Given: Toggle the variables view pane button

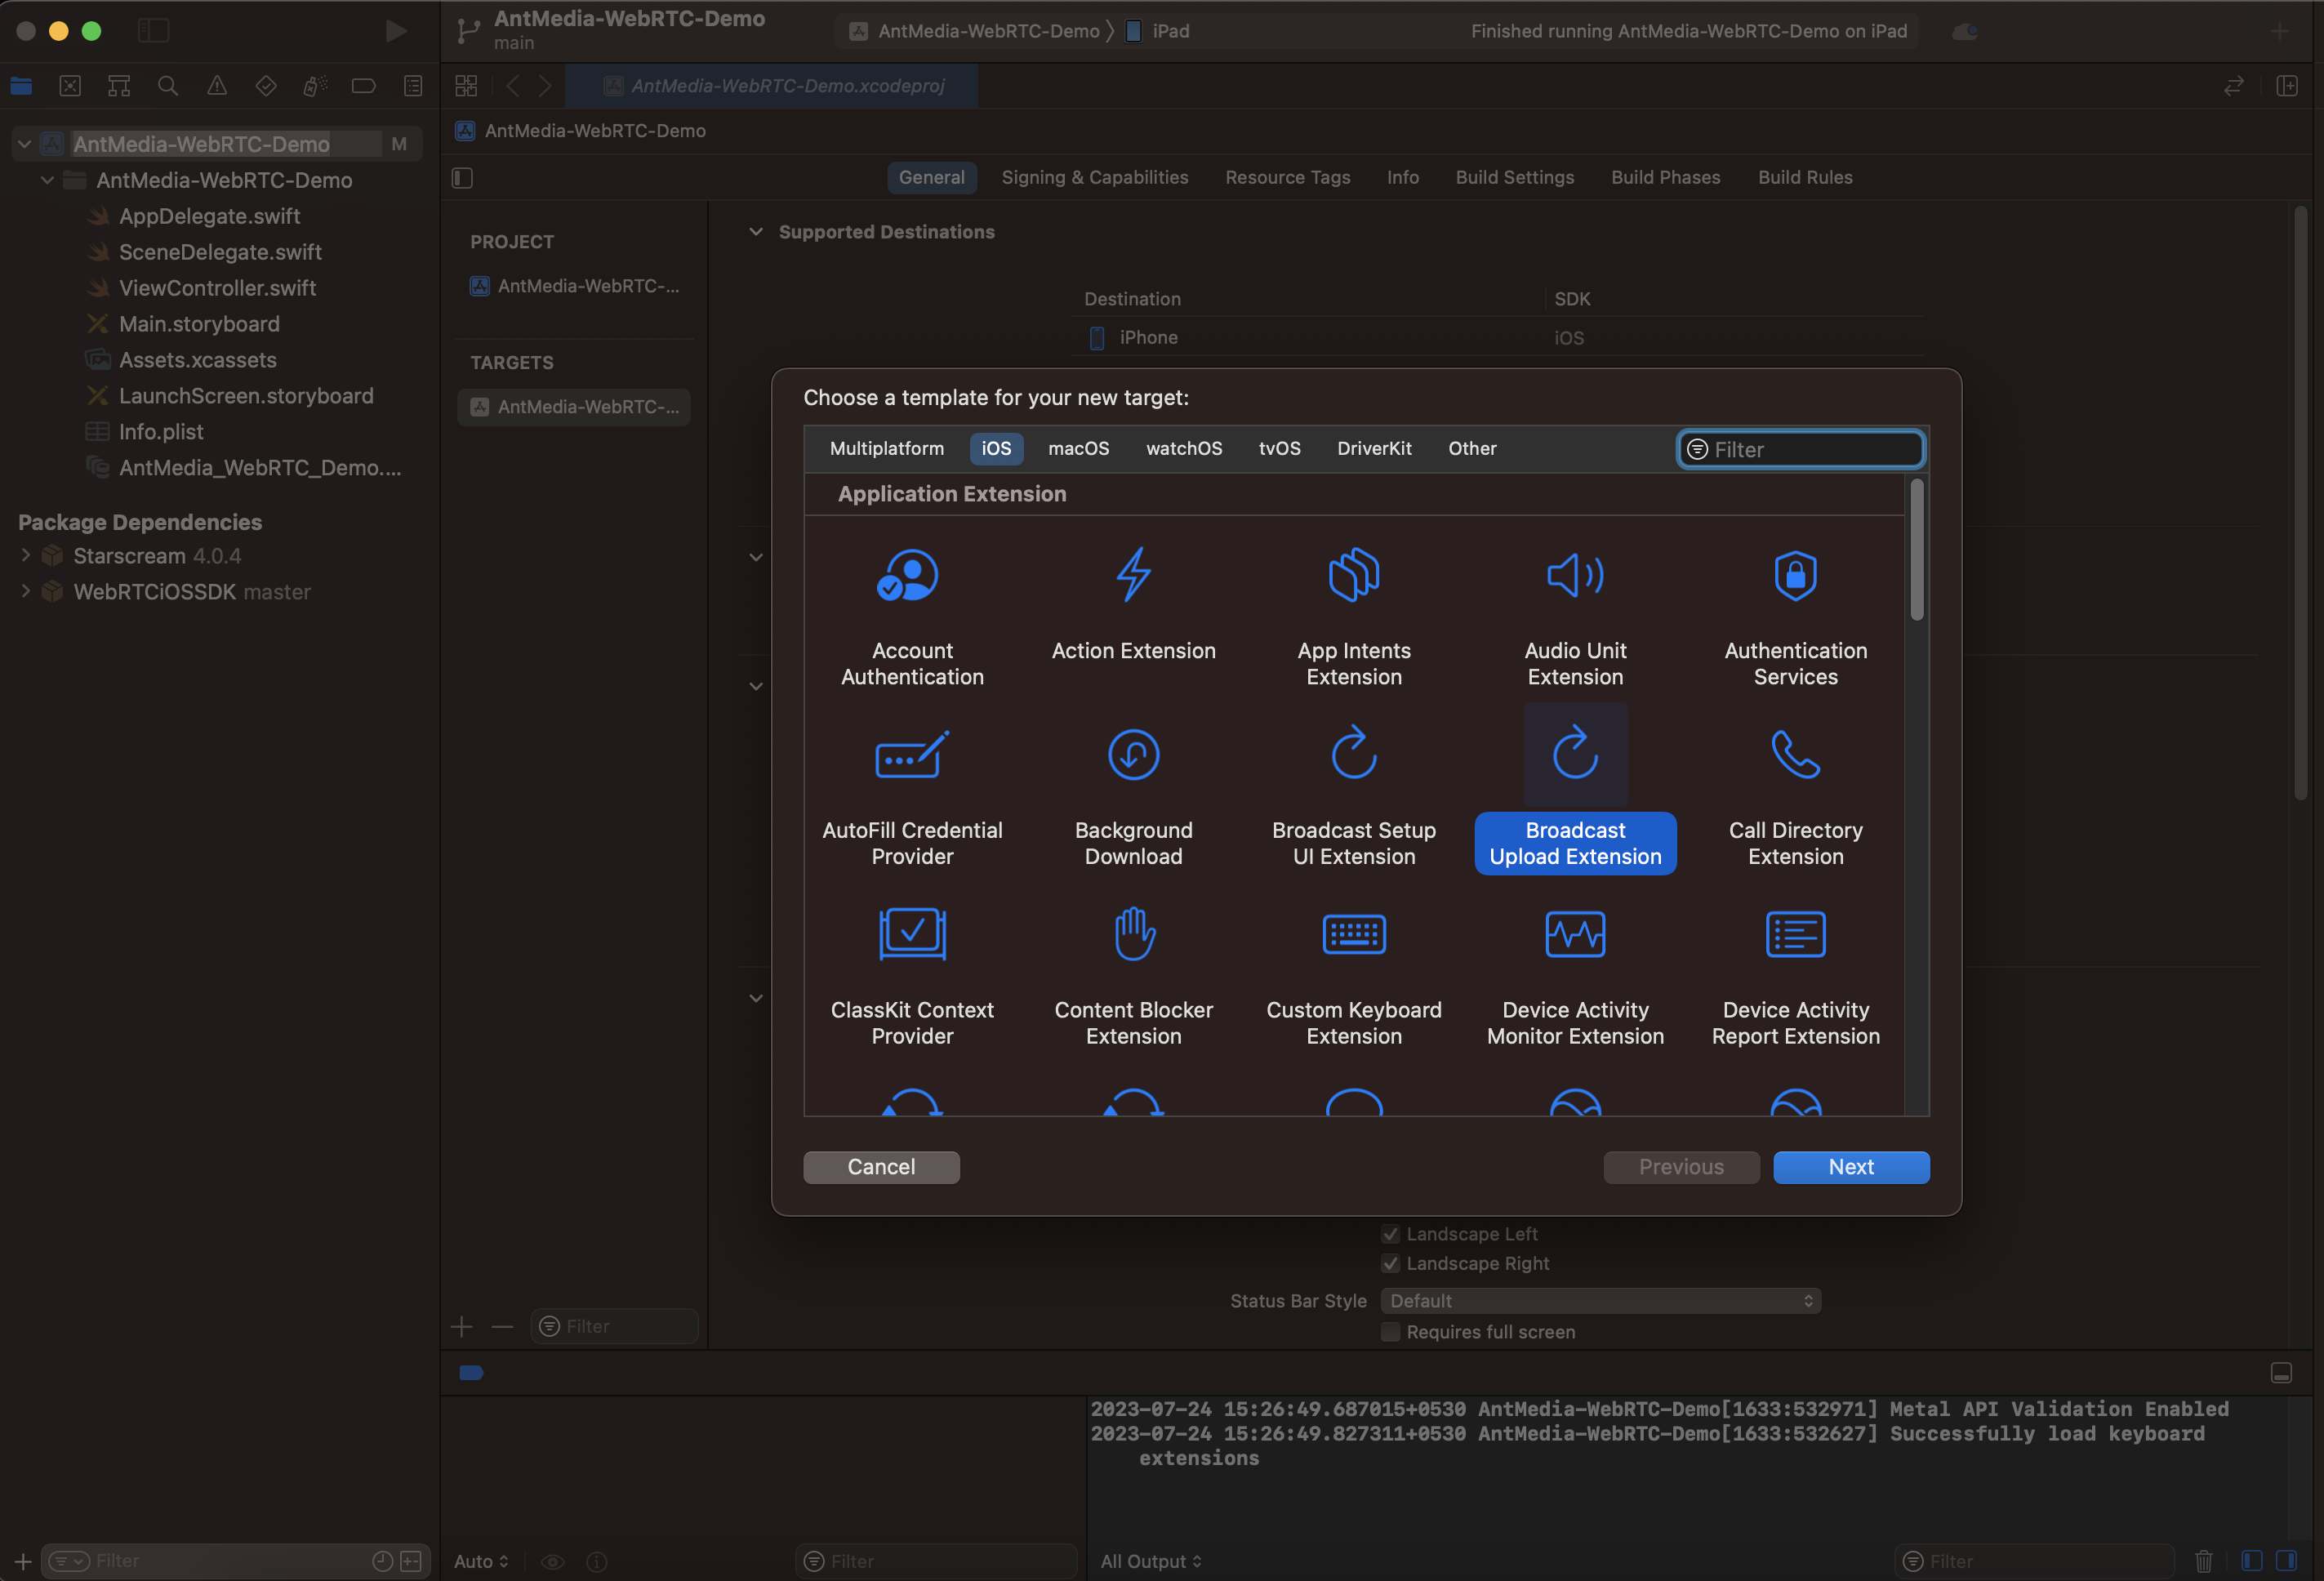Looking at the screenshot, I should [2252, 1561].
